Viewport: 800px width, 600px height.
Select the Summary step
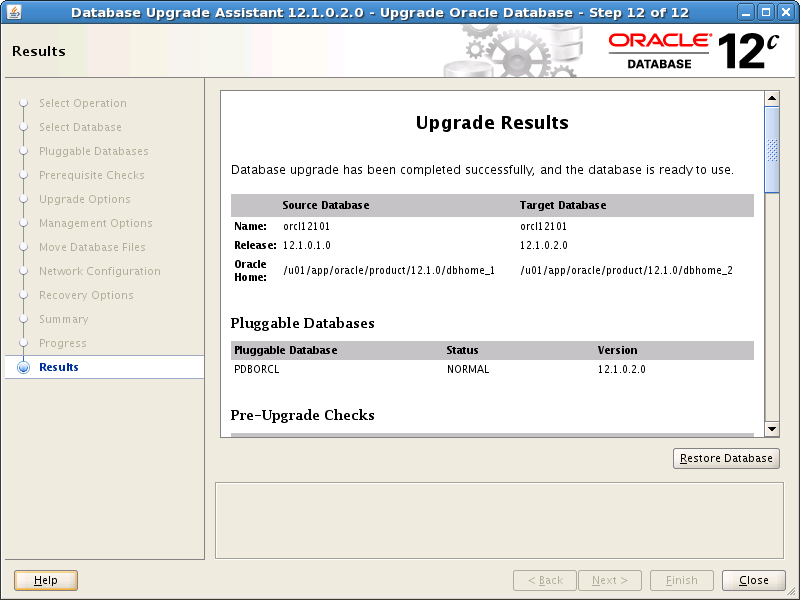(x=64, y=319)
